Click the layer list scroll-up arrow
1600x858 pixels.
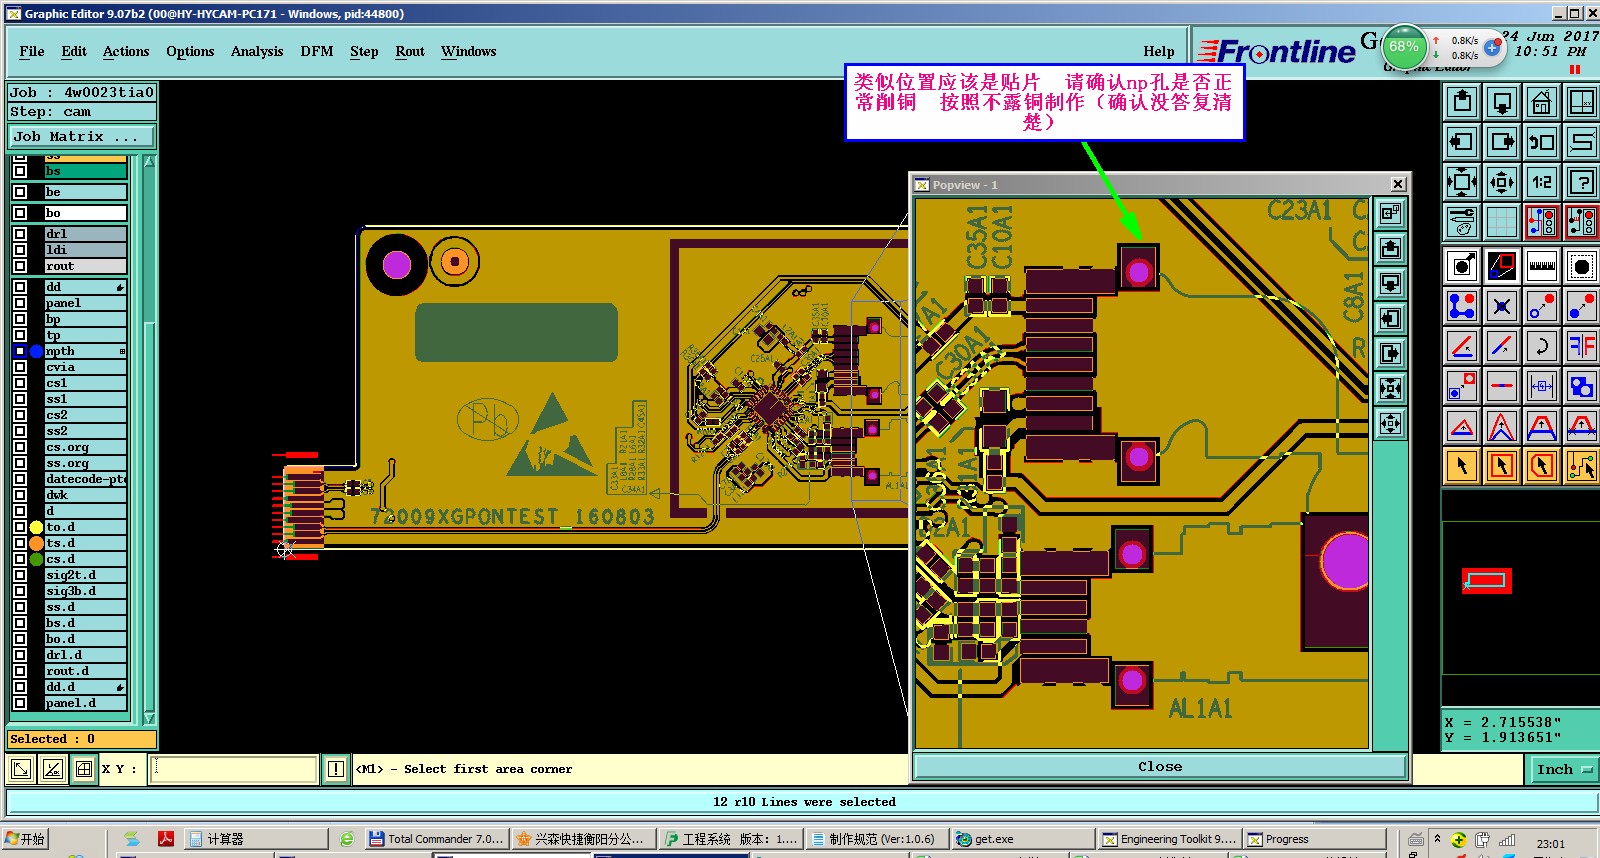click(x=149, y=162)
